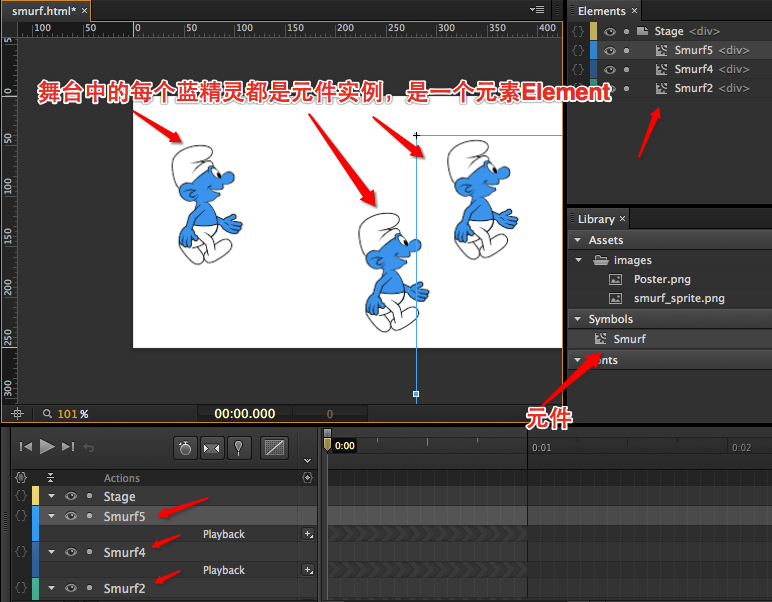Image resolution: width=772 pixels, height=602 pixels.
Task: Close the Library panel tab
Action: (x=622, y=219)
